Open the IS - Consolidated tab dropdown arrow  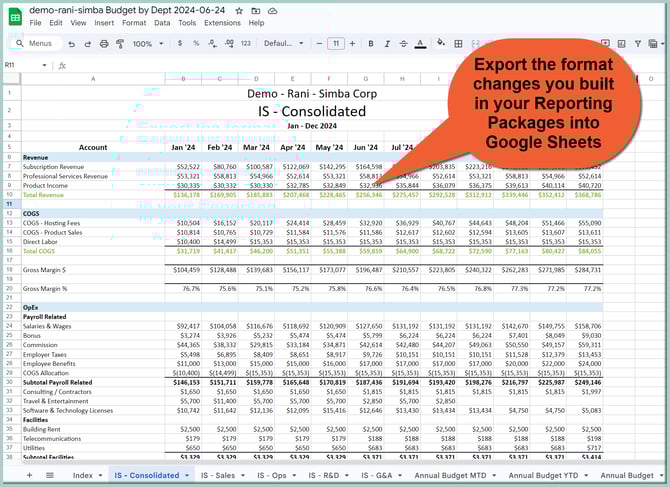[x=188, y=476]
